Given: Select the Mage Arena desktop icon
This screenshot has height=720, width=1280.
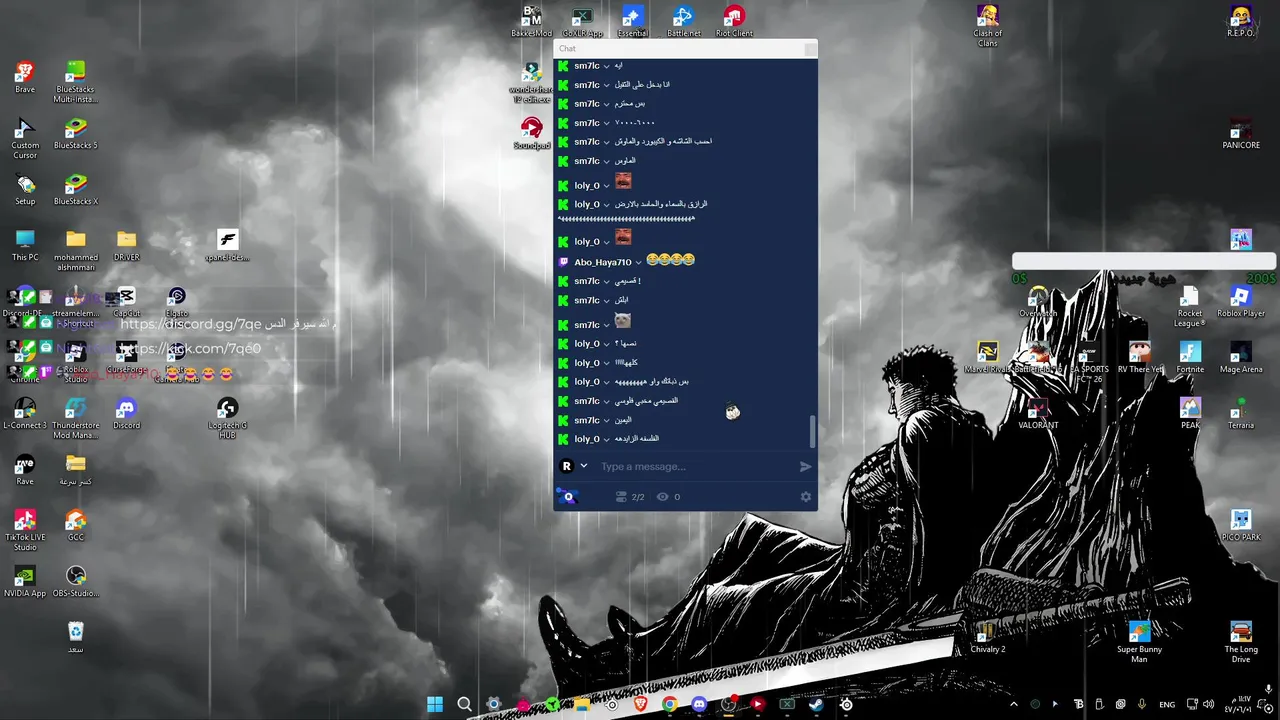Looking at the screenshot, I should pyautogui.click(x=1241, y=357).
